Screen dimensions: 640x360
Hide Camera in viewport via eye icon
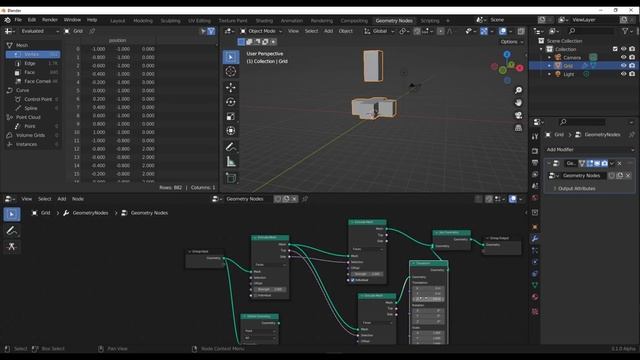623,57
